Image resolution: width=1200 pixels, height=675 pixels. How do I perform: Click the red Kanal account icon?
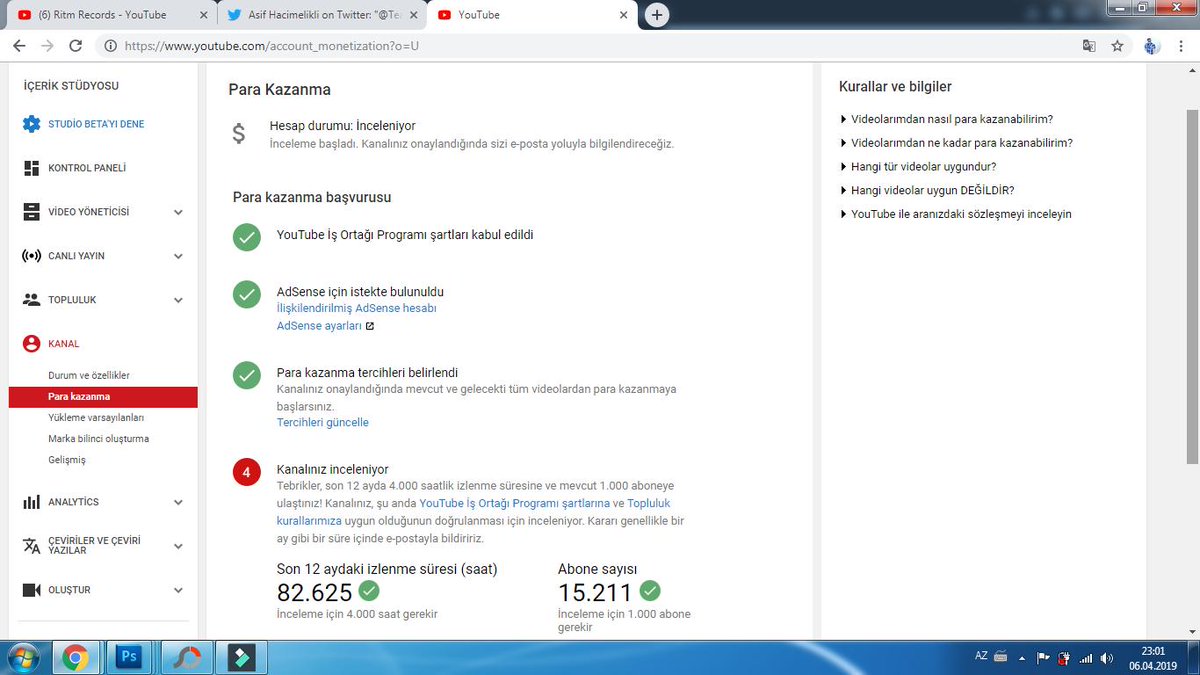tap(31, 344)
